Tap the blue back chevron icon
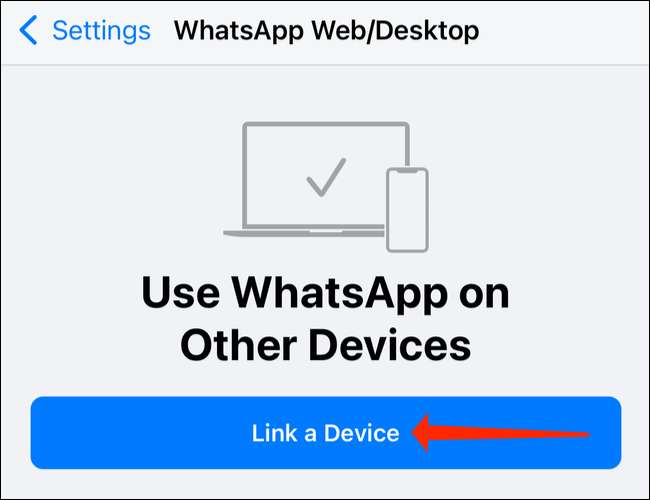Image resolution: width=650 pixels, height=500 pixels. point(28,30)
